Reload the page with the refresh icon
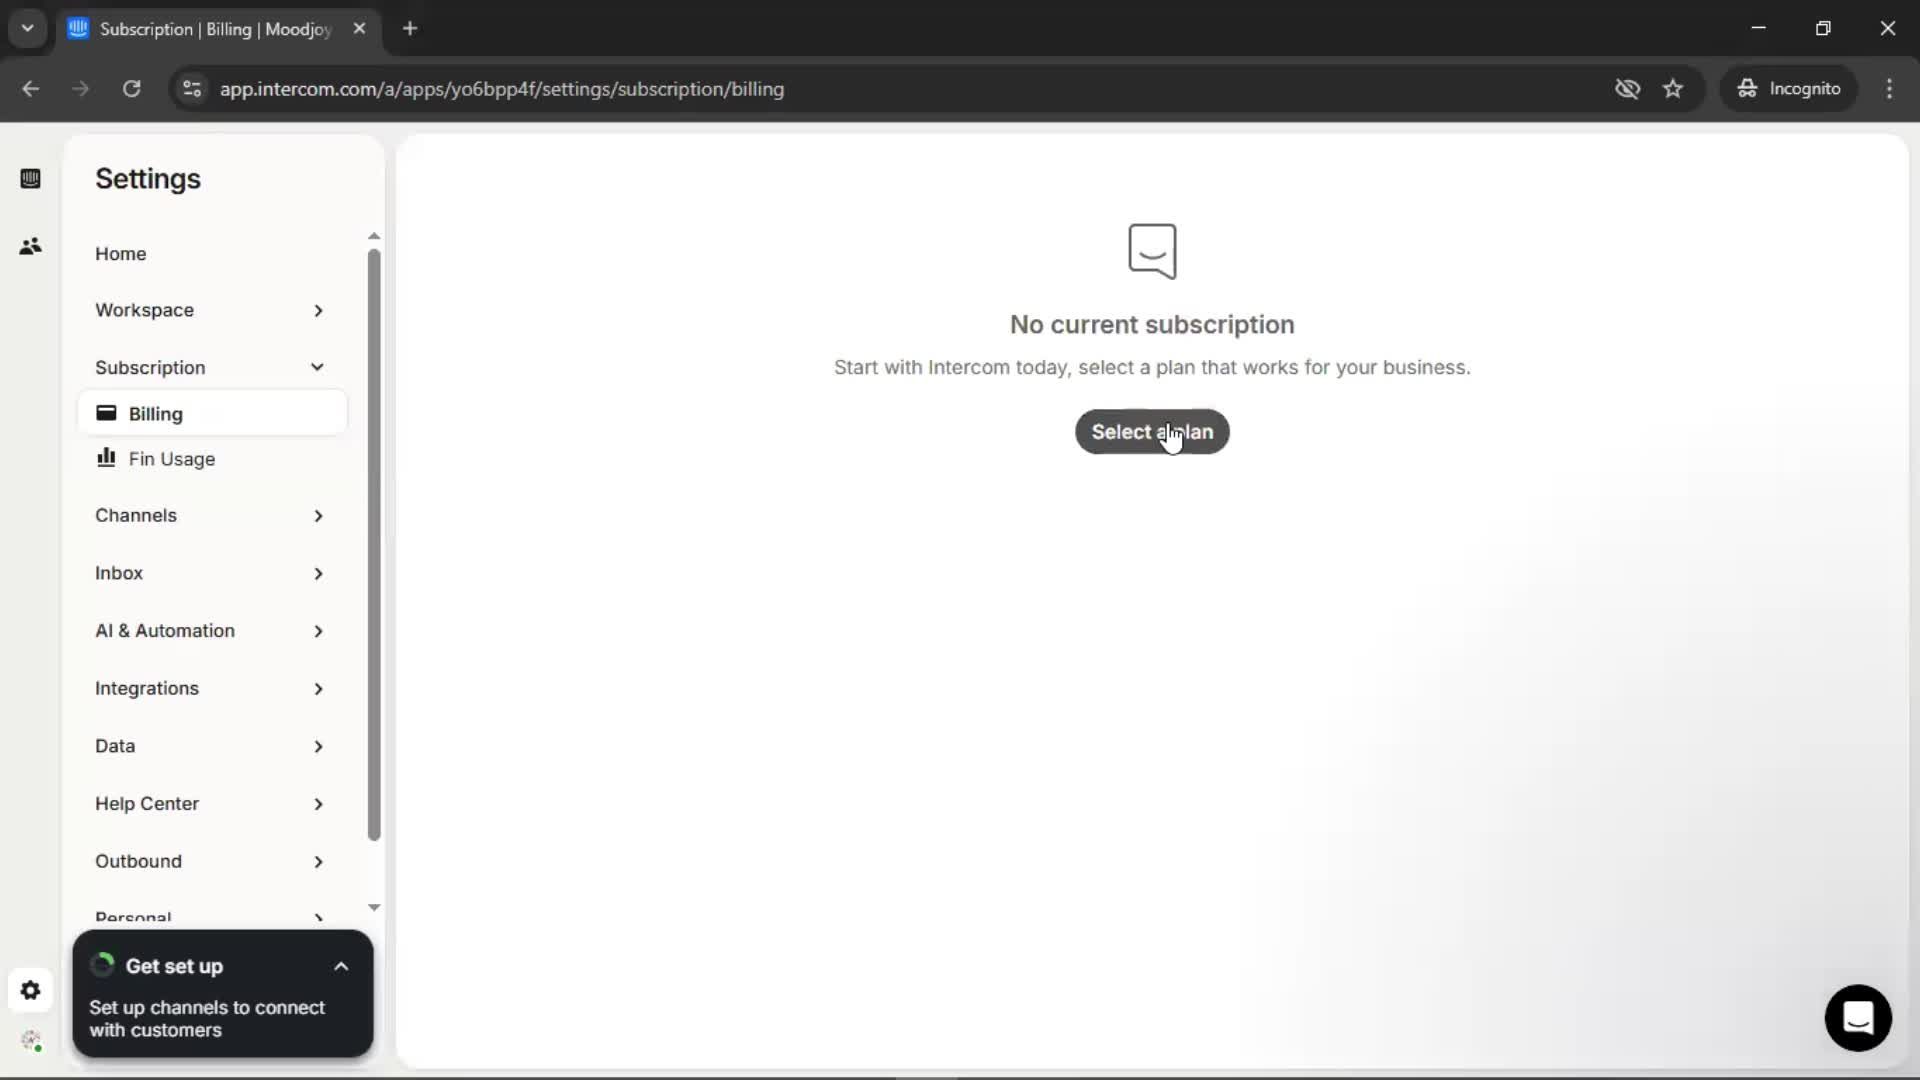The width and height of the screenshot is (1920, 1080). [131, 88]
